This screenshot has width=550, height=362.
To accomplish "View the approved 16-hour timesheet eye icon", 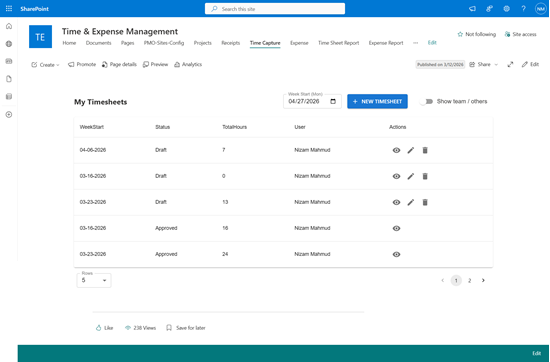I will (396, 228).
